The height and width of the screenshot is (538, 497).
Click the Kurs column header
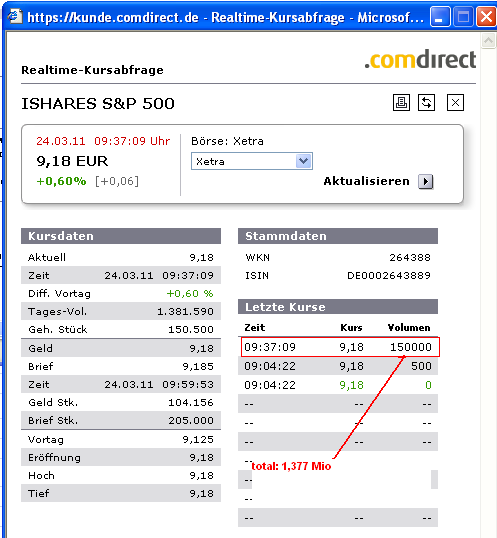351,327
